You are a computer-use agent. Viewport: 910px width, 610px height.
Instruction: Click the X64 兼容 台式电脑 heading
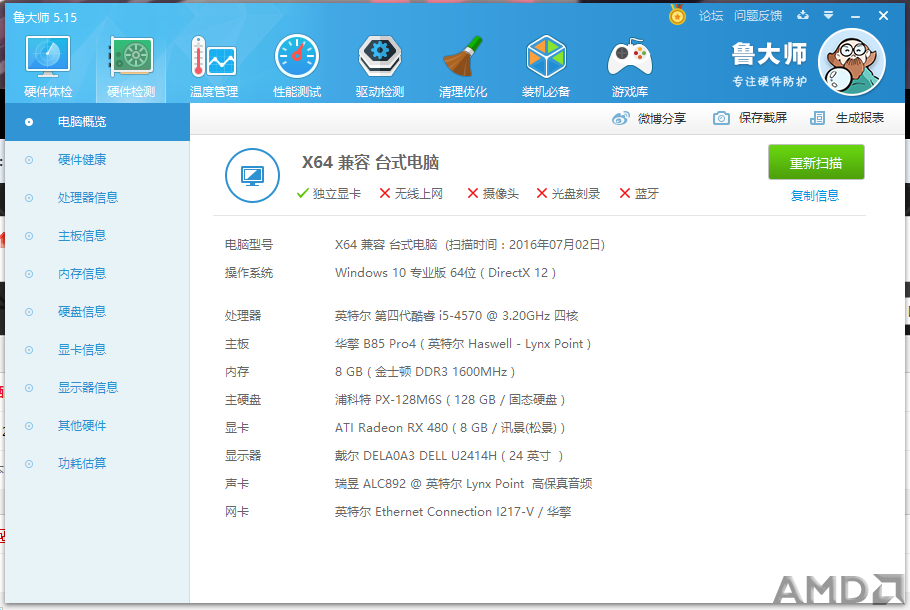click(370, 163)
